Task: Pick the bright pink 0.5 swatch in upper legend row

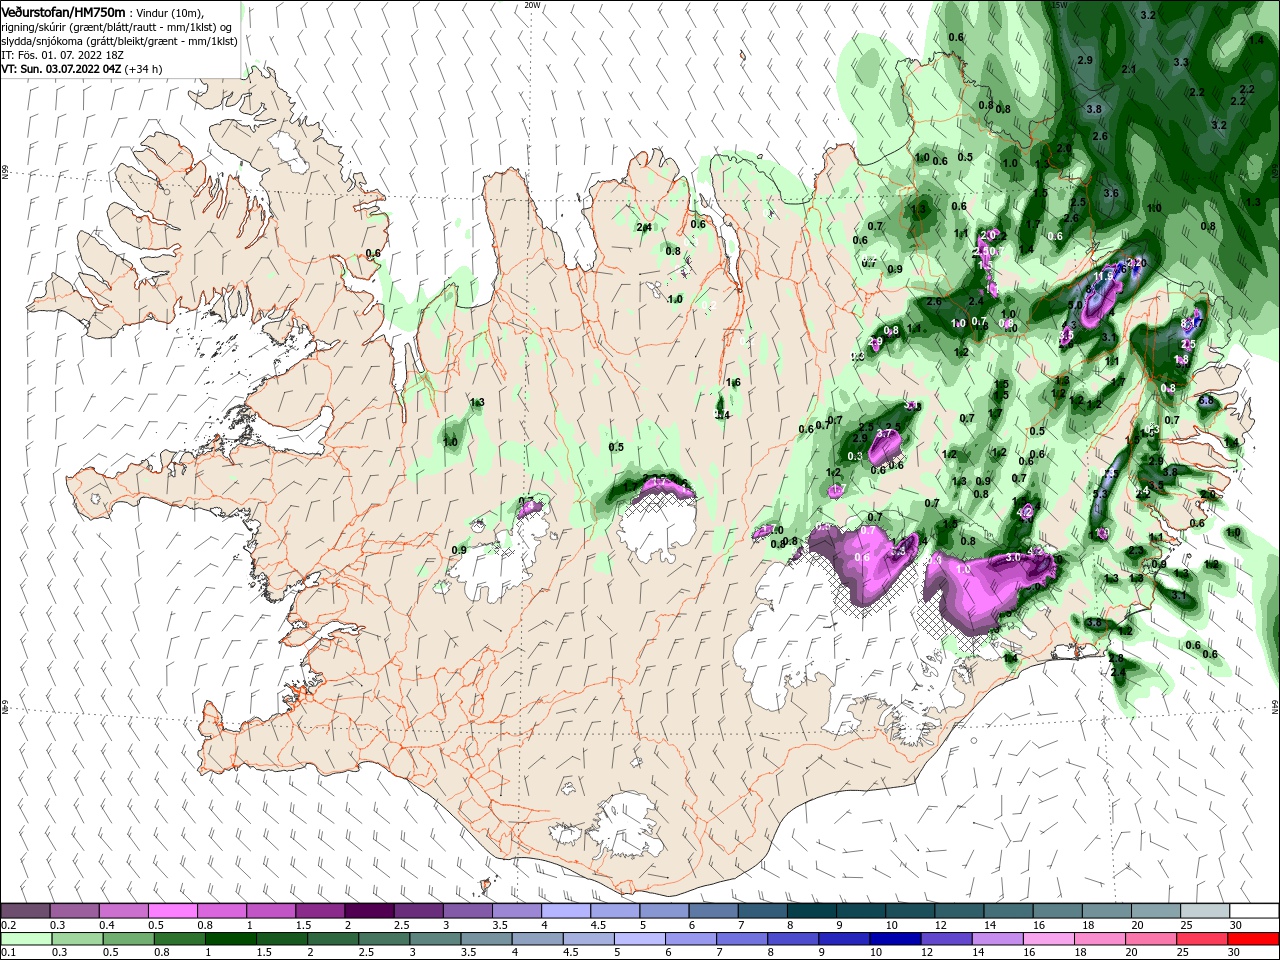Action: point(172,911)
